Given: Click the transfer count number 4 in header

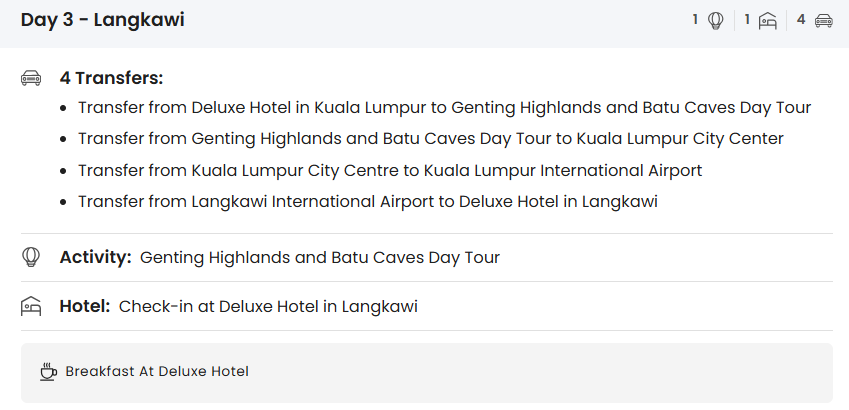Looking at the screenshot, I should tap(801, 20).
